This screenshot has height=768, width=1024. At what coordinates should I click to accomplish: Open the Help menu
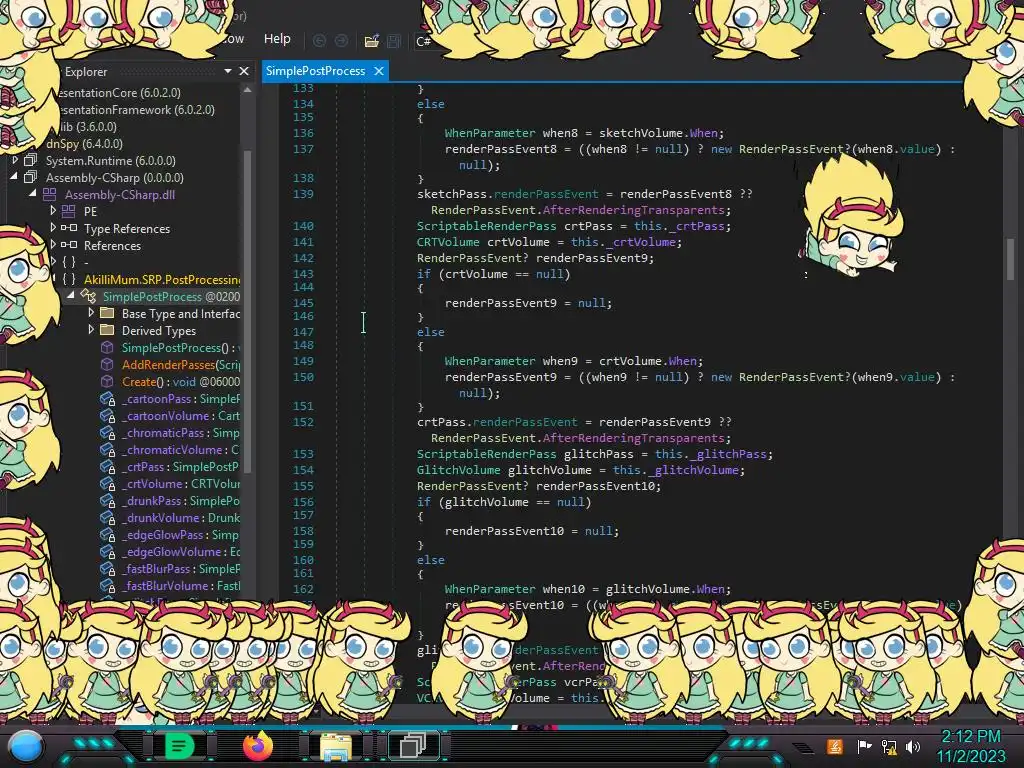point(277,39)
